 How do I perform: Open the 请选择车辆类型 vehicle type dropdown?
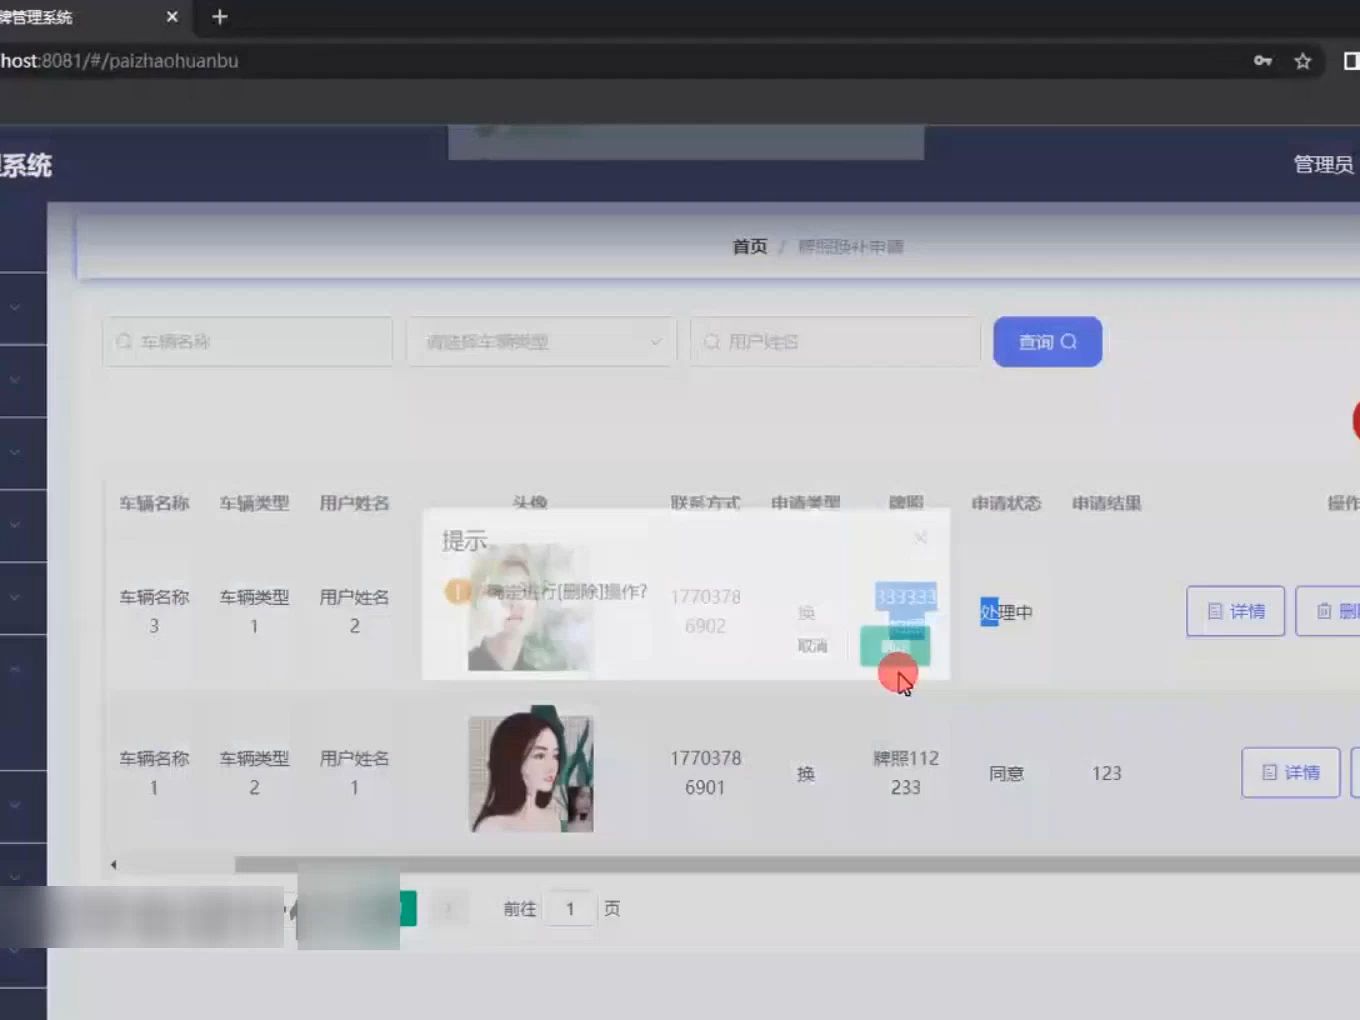coord(540,341)
